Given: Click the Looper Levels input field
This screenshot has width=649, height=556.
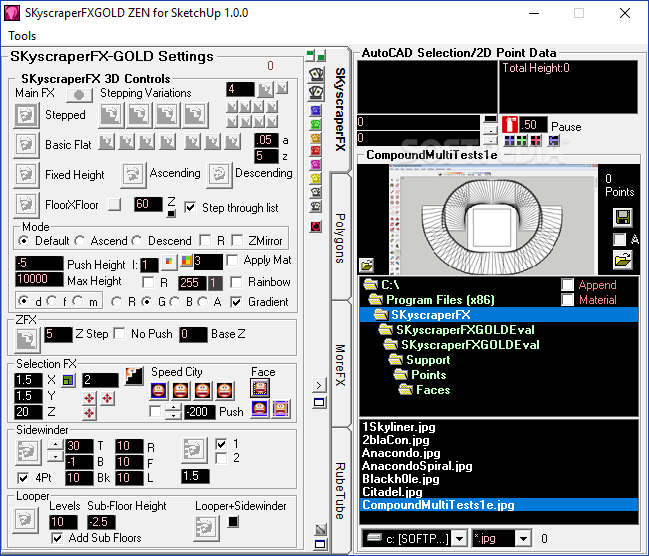Looking at the screenshot, I should [x=63, y=522].
